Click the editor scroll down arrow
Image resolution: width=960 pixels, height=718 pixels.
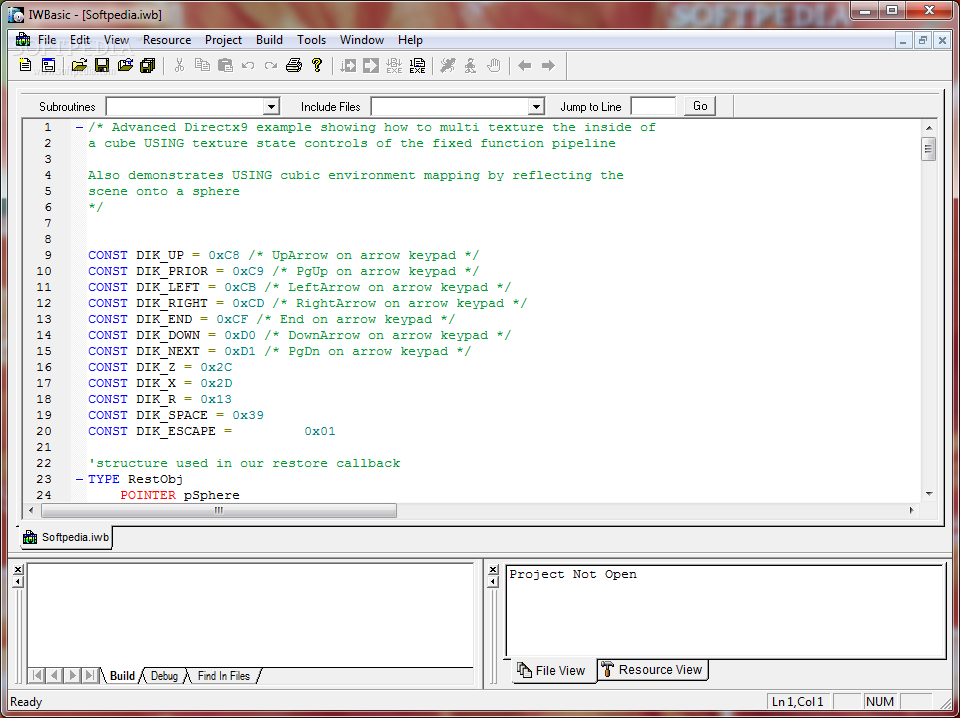929,493
